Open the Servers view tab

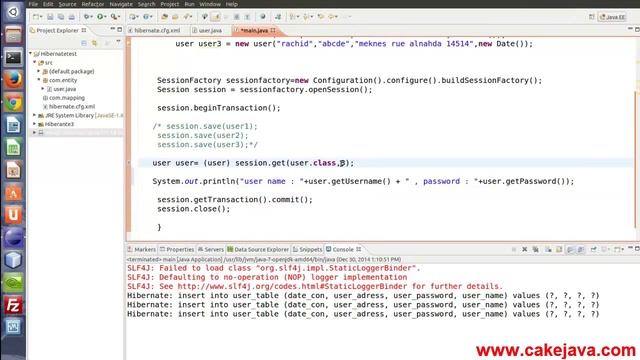tap(211, 249)
